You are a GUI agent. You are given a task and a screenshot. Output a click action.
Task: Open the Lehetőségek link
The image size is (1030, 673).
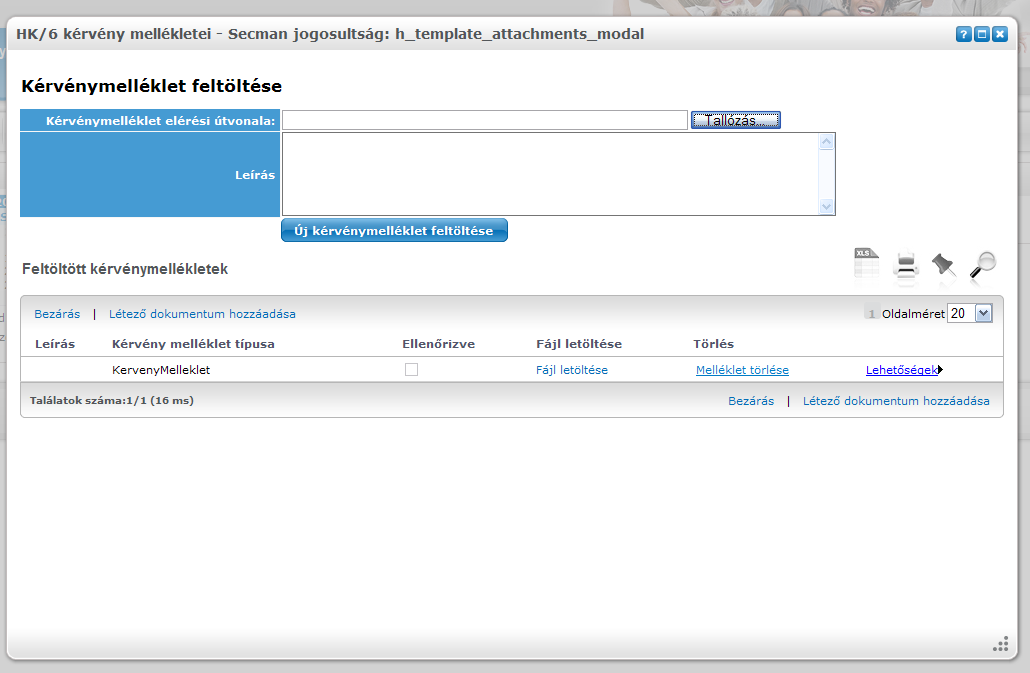point(901,370)
